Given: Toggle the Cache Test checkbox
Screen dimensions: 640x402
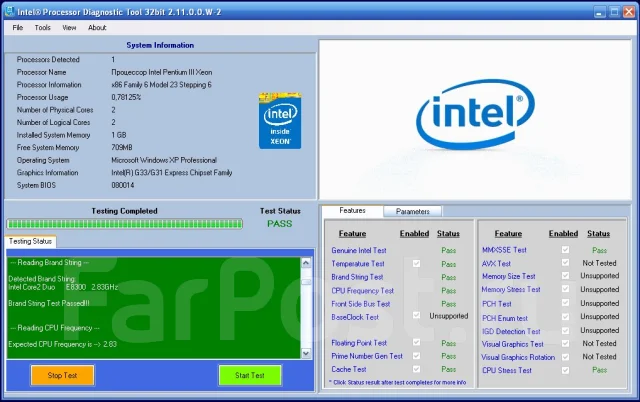Looking at the screenshot, I should tap(416, 369).
